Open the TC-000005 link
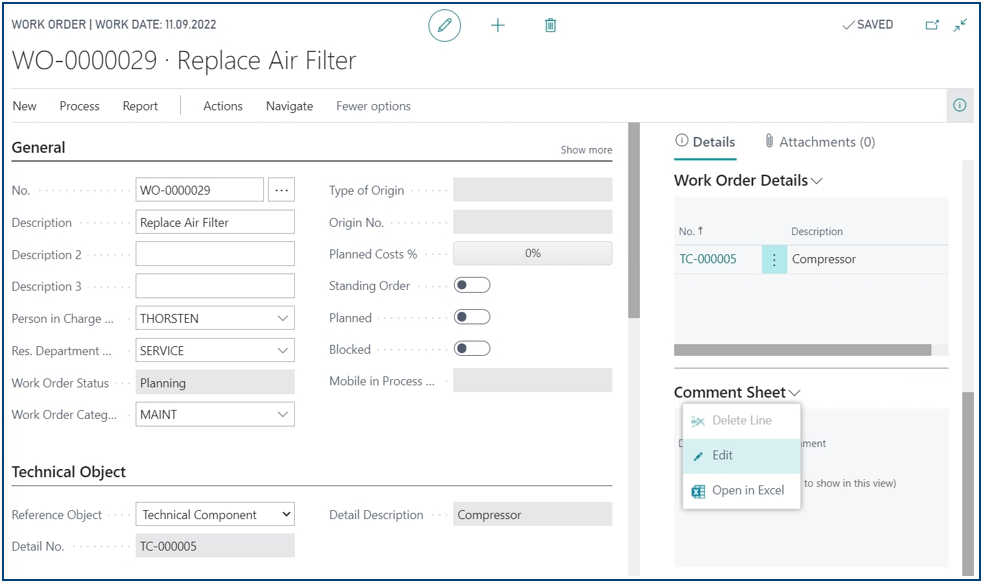984x583 pixels. 708,259
